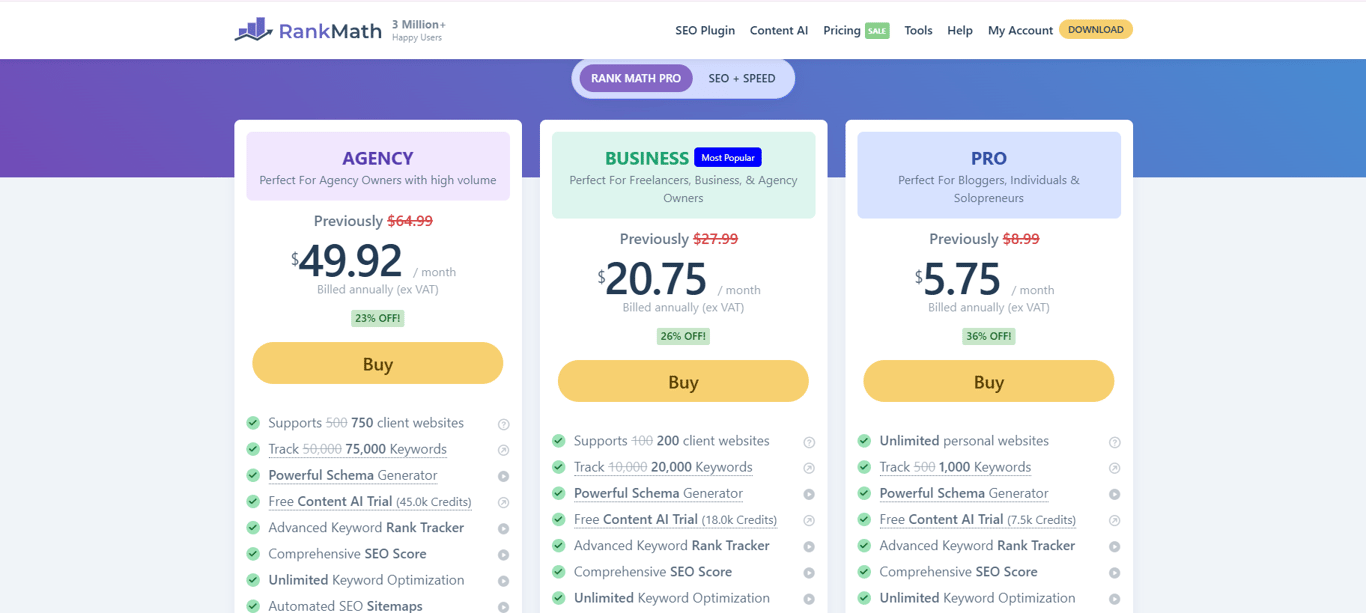Image resolution: width=1366 pixels, height=613 pixels.
Task: Buy the Business plan
Action: coord(683,381)
